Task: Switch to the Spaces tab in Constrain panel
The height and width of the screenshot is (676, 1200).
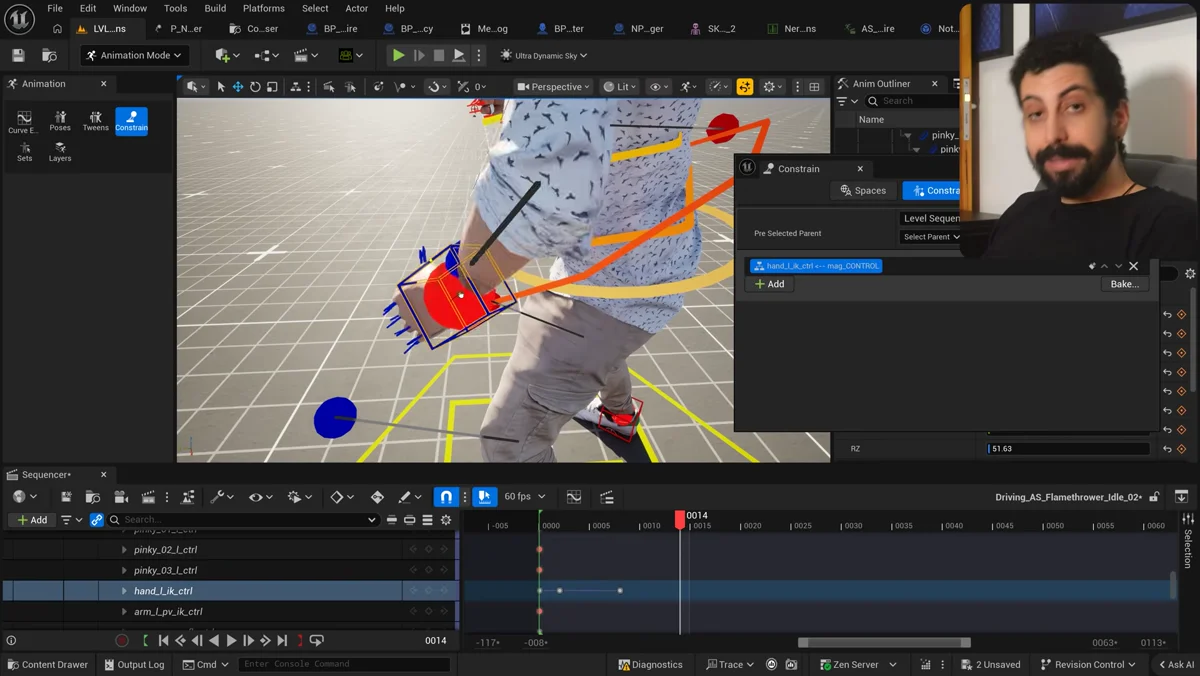Action: (x=863, y=190)
